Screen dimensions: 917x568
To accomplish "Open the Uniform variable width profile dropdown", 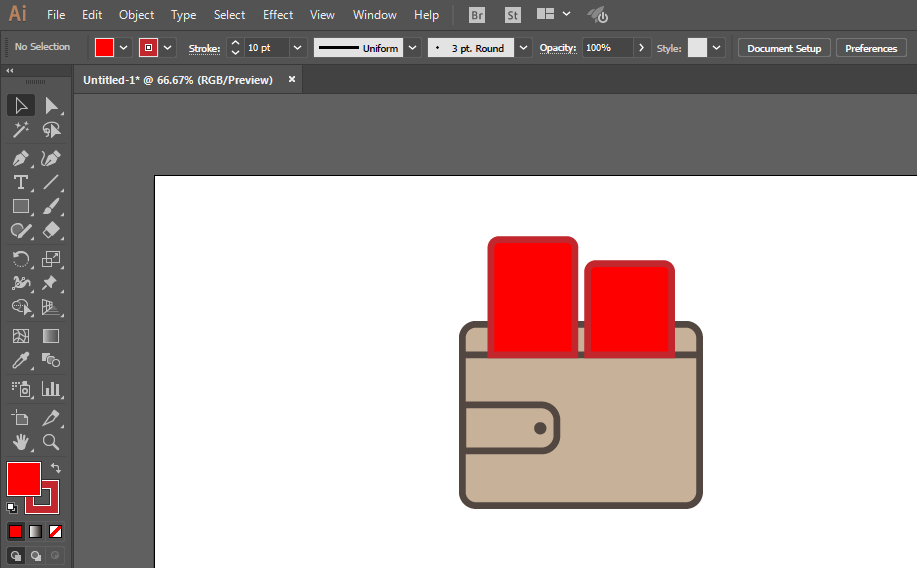I will pyautogui.click(x=412, y=48).
